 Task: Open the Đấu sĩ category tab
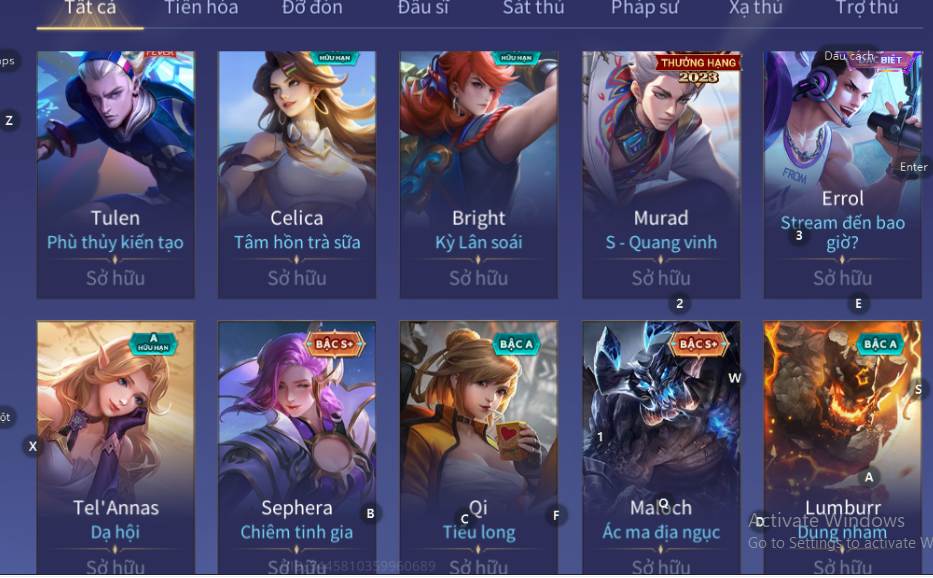click(423, 8)
